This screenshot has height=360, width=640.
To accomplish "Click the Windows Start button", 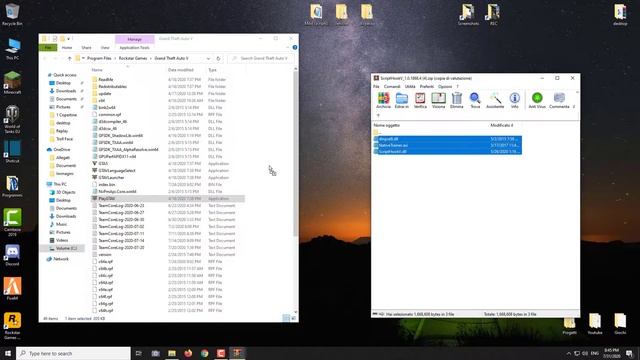I will (x=8, y=353).
